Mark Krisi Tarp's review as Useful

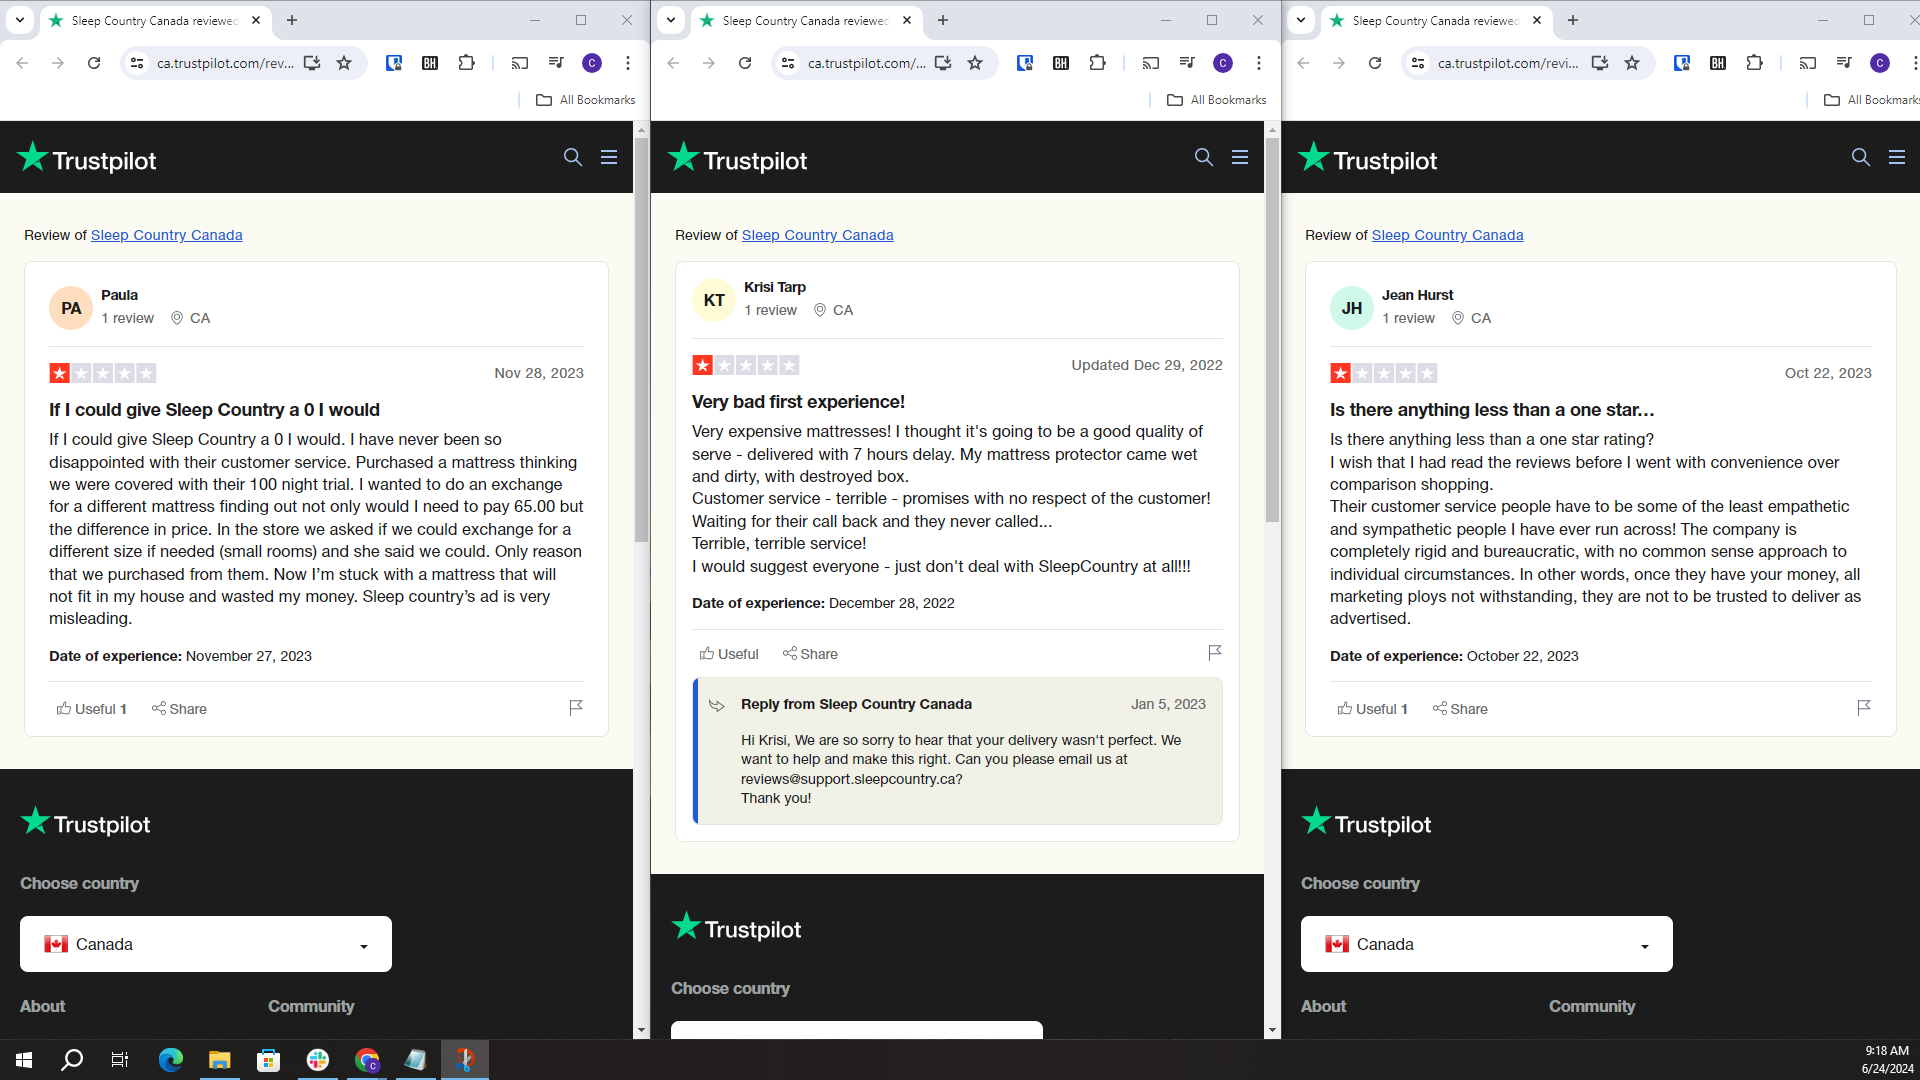pos(729,654)
